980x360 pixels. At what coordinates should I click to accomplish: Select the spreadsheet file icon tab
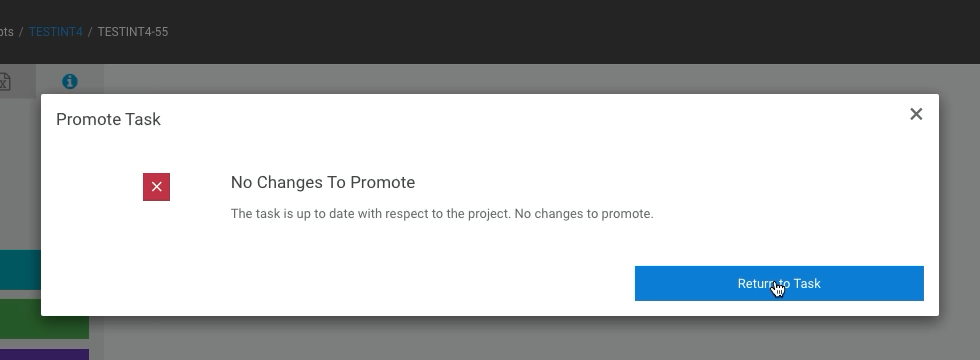click(x=4, y=81)
